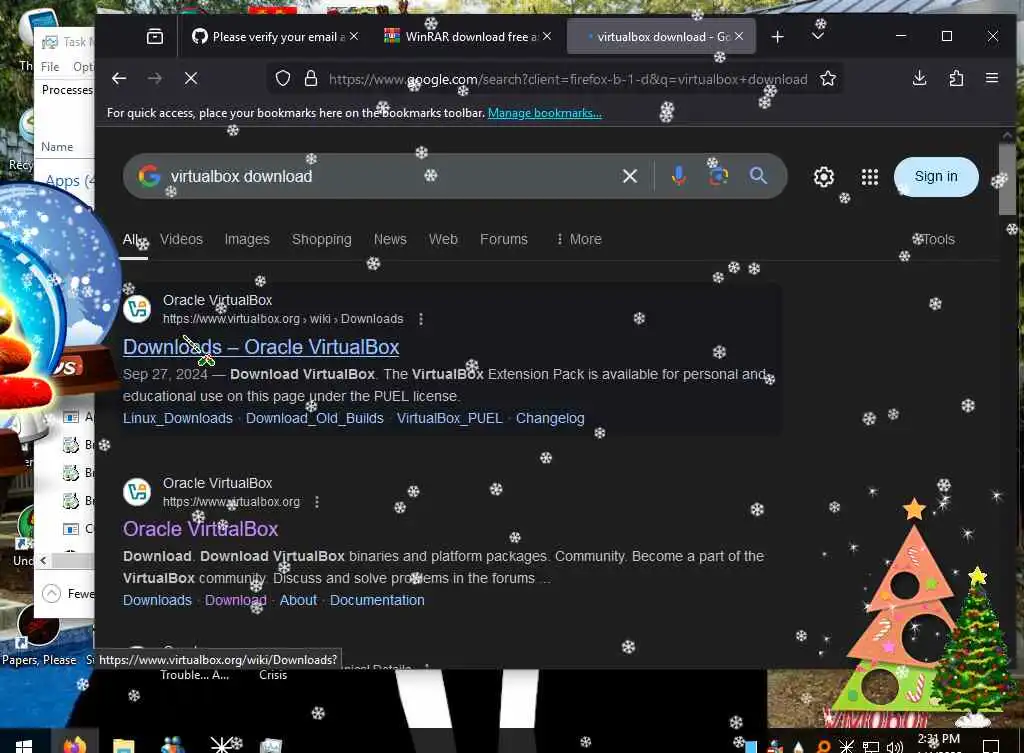Select the Forums search filter

[504, 239]
